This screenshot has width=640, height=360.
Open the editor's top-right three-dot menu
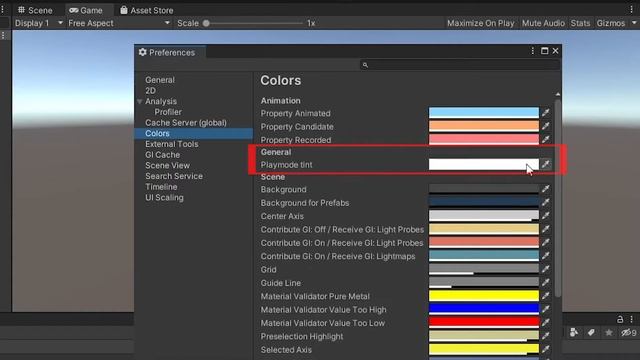coord(631,9)
